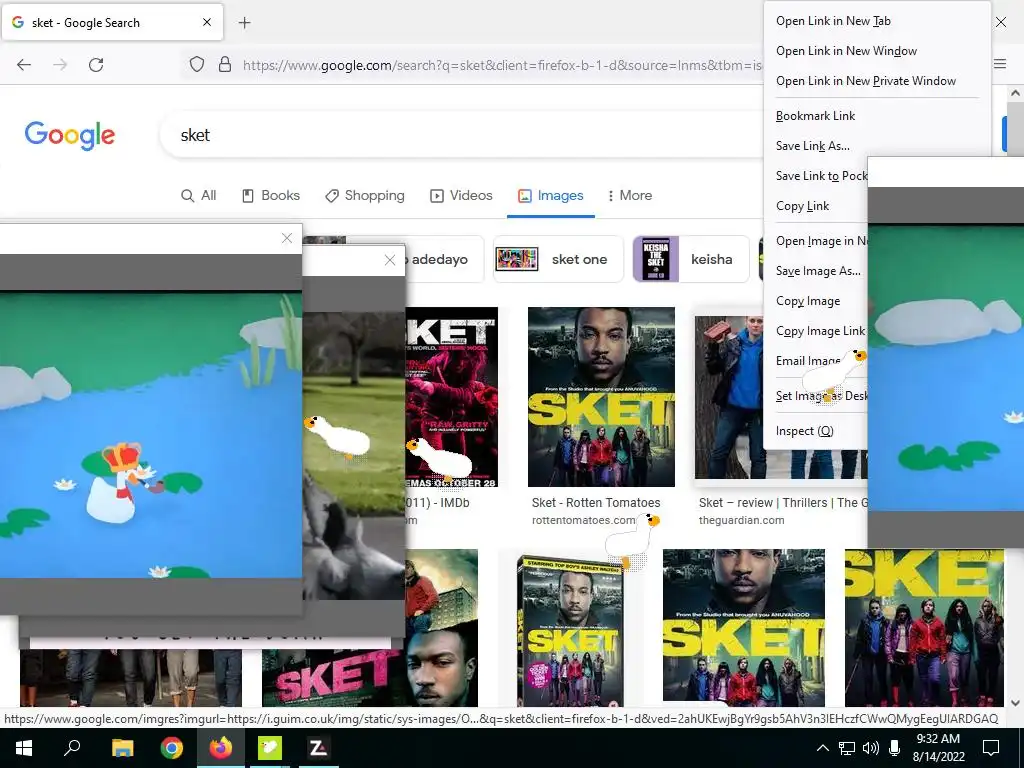The image size is (1024, 768).
Task: Select the 'keisha' suggestion chip
Action: (x=691, y=259)
